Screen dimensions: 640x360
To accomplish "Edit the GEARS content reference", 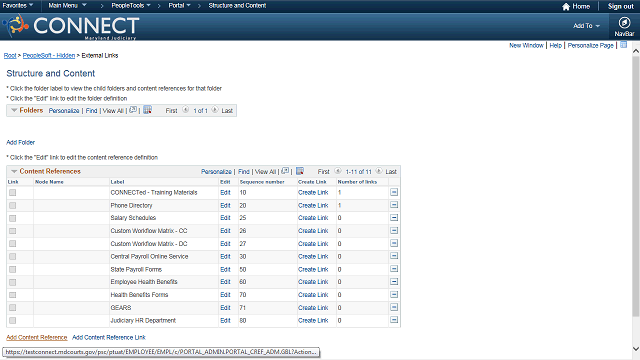I will tap(225, 308).
